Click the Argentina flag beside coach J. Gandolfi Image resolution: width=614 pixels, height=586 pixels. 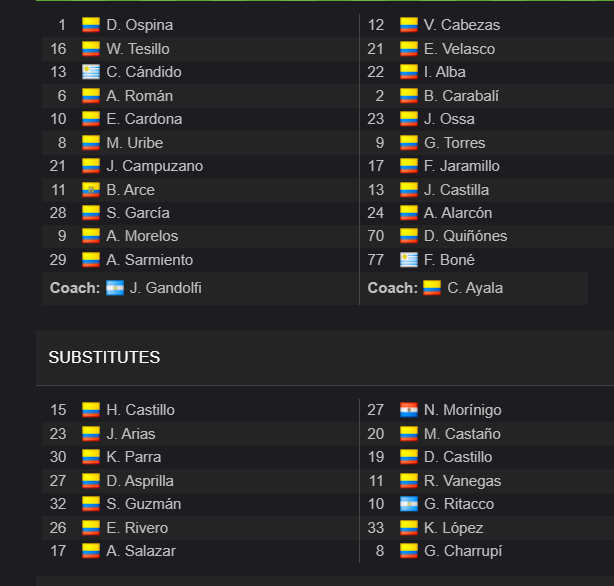coord(115,288)
